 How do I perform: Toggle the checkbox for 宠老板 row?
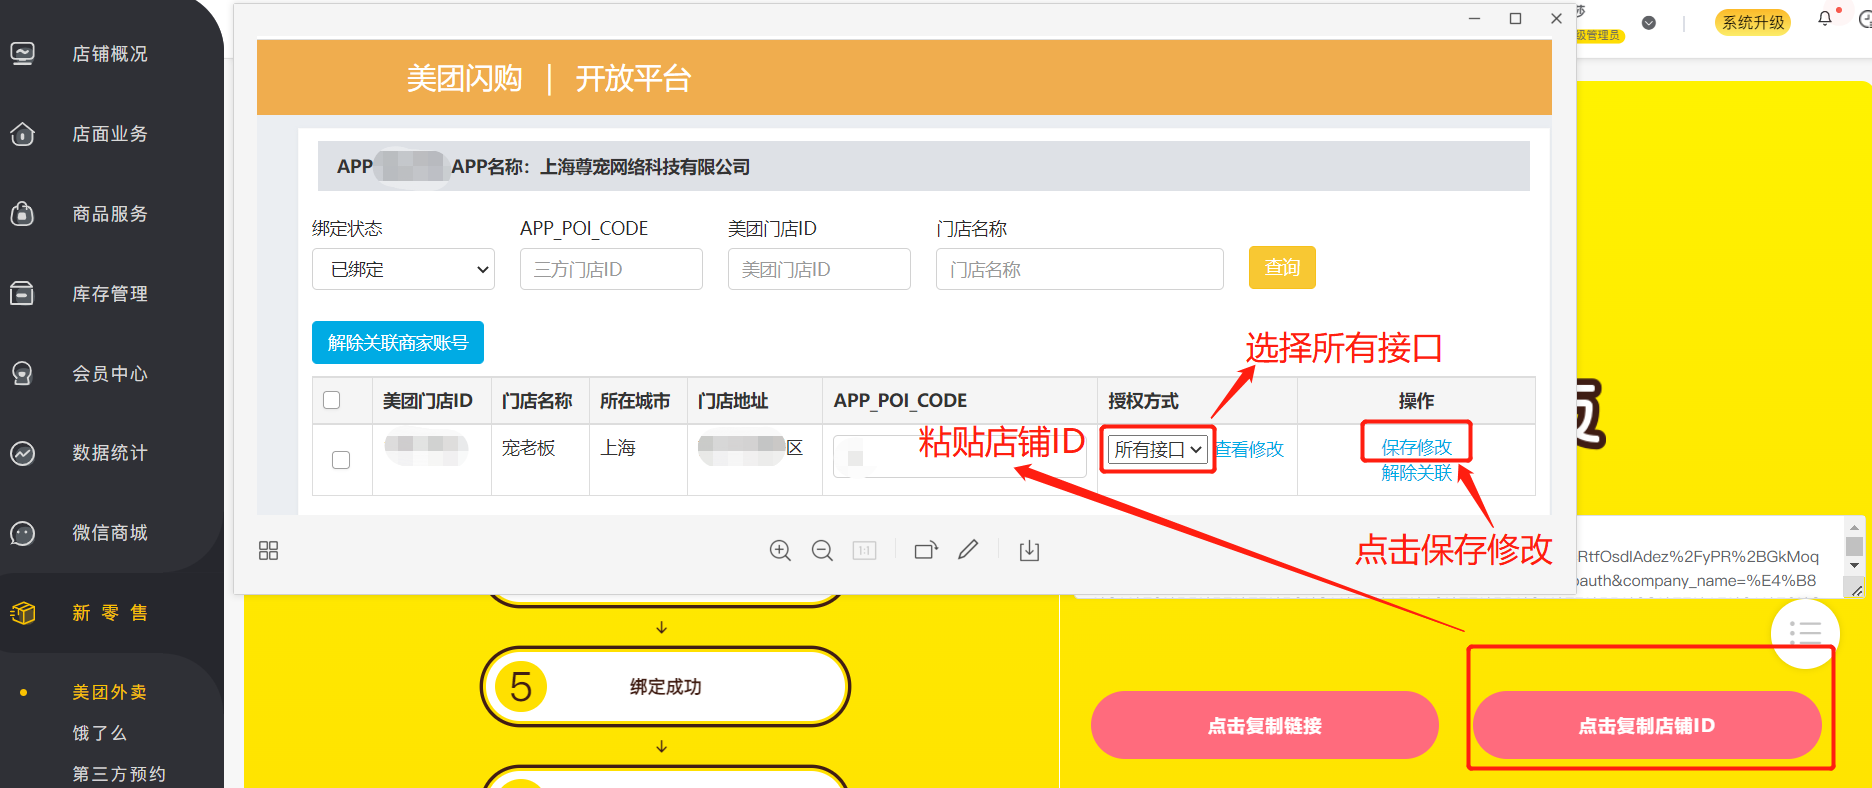tap(341, 460)
